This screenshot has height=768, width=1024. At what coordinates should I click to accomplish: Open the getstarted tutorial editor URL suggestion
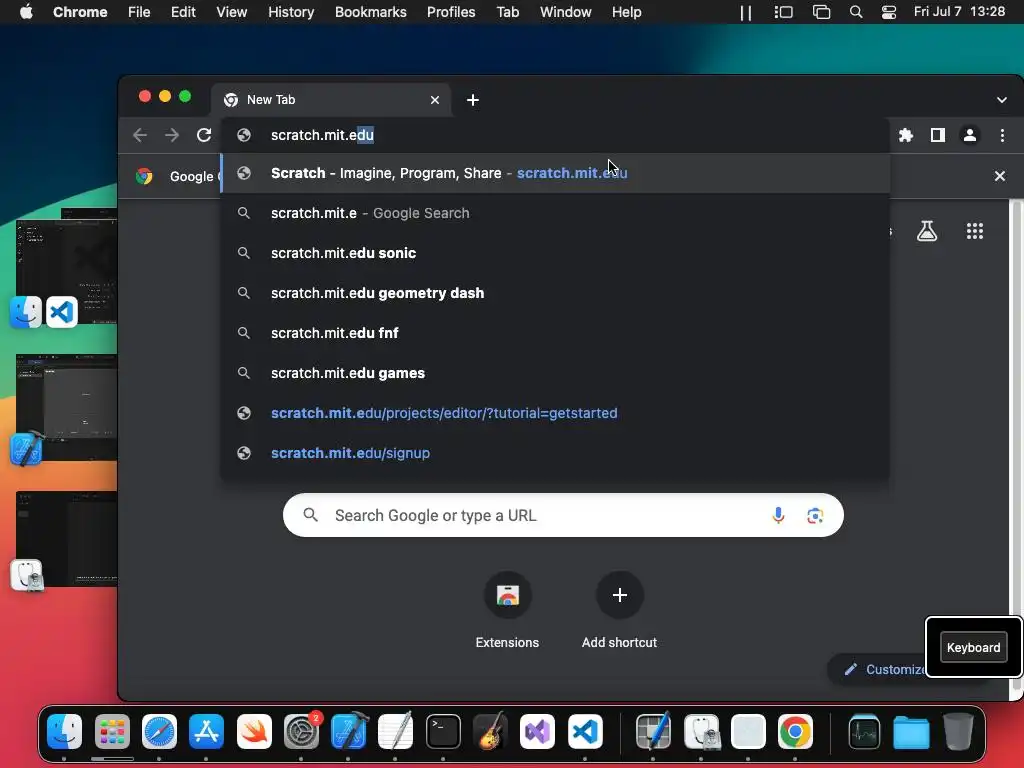[556, 413]
